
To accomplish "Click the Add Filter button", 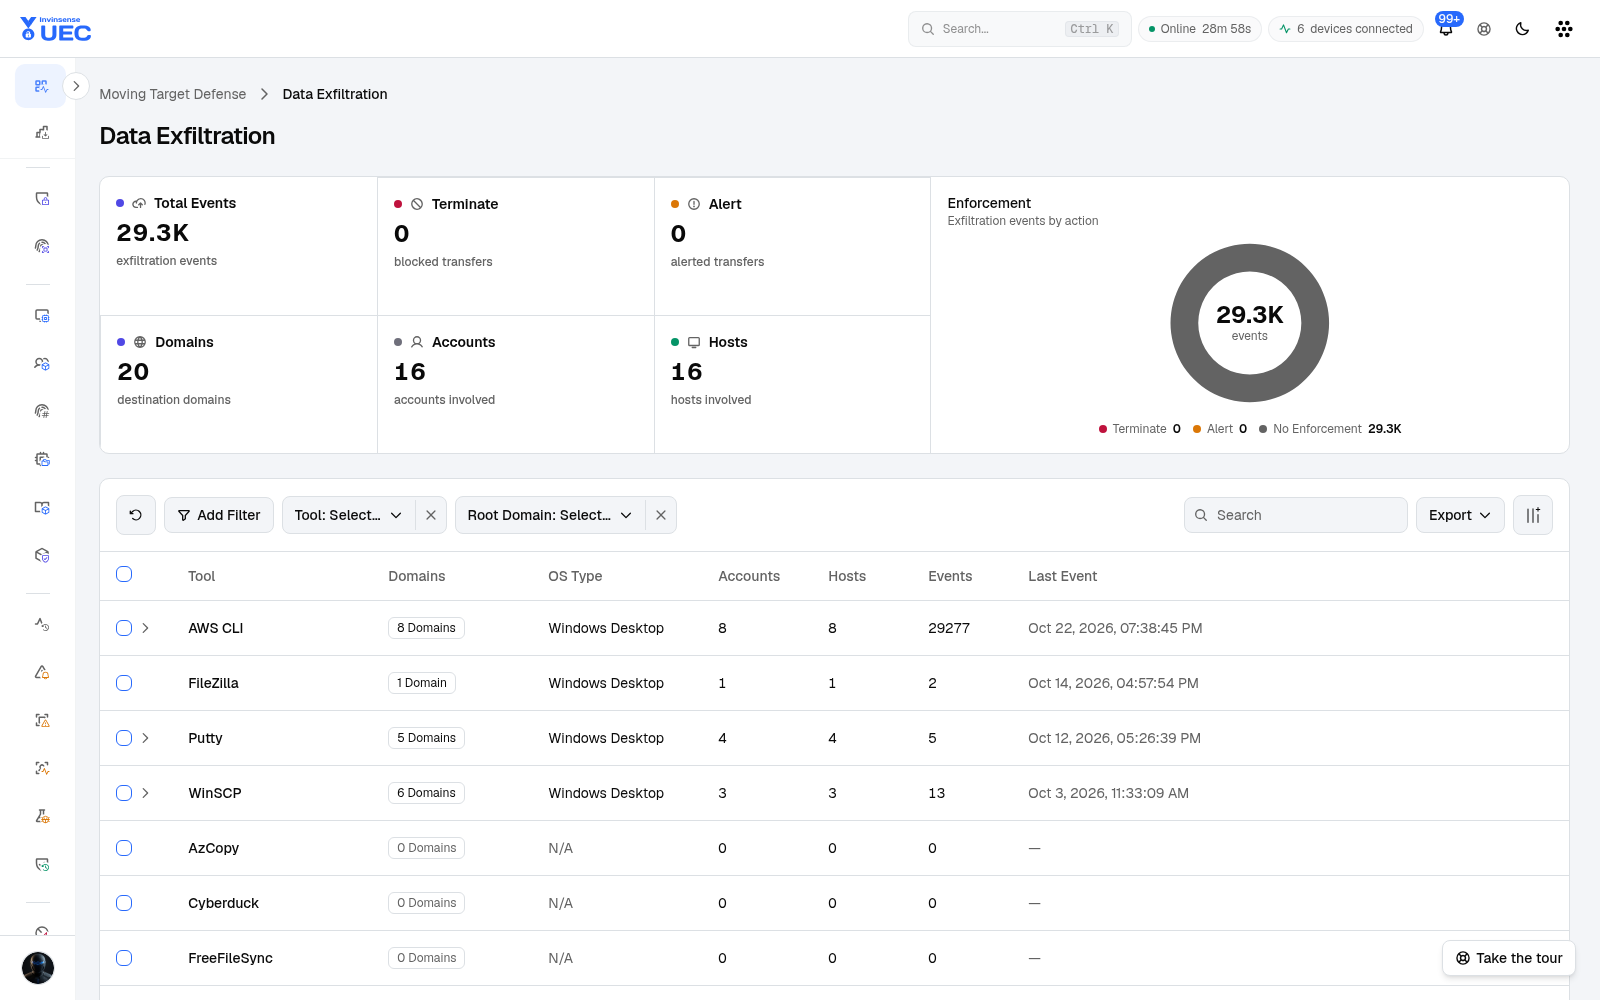I will pyautogui.click(x=219, y=515).
